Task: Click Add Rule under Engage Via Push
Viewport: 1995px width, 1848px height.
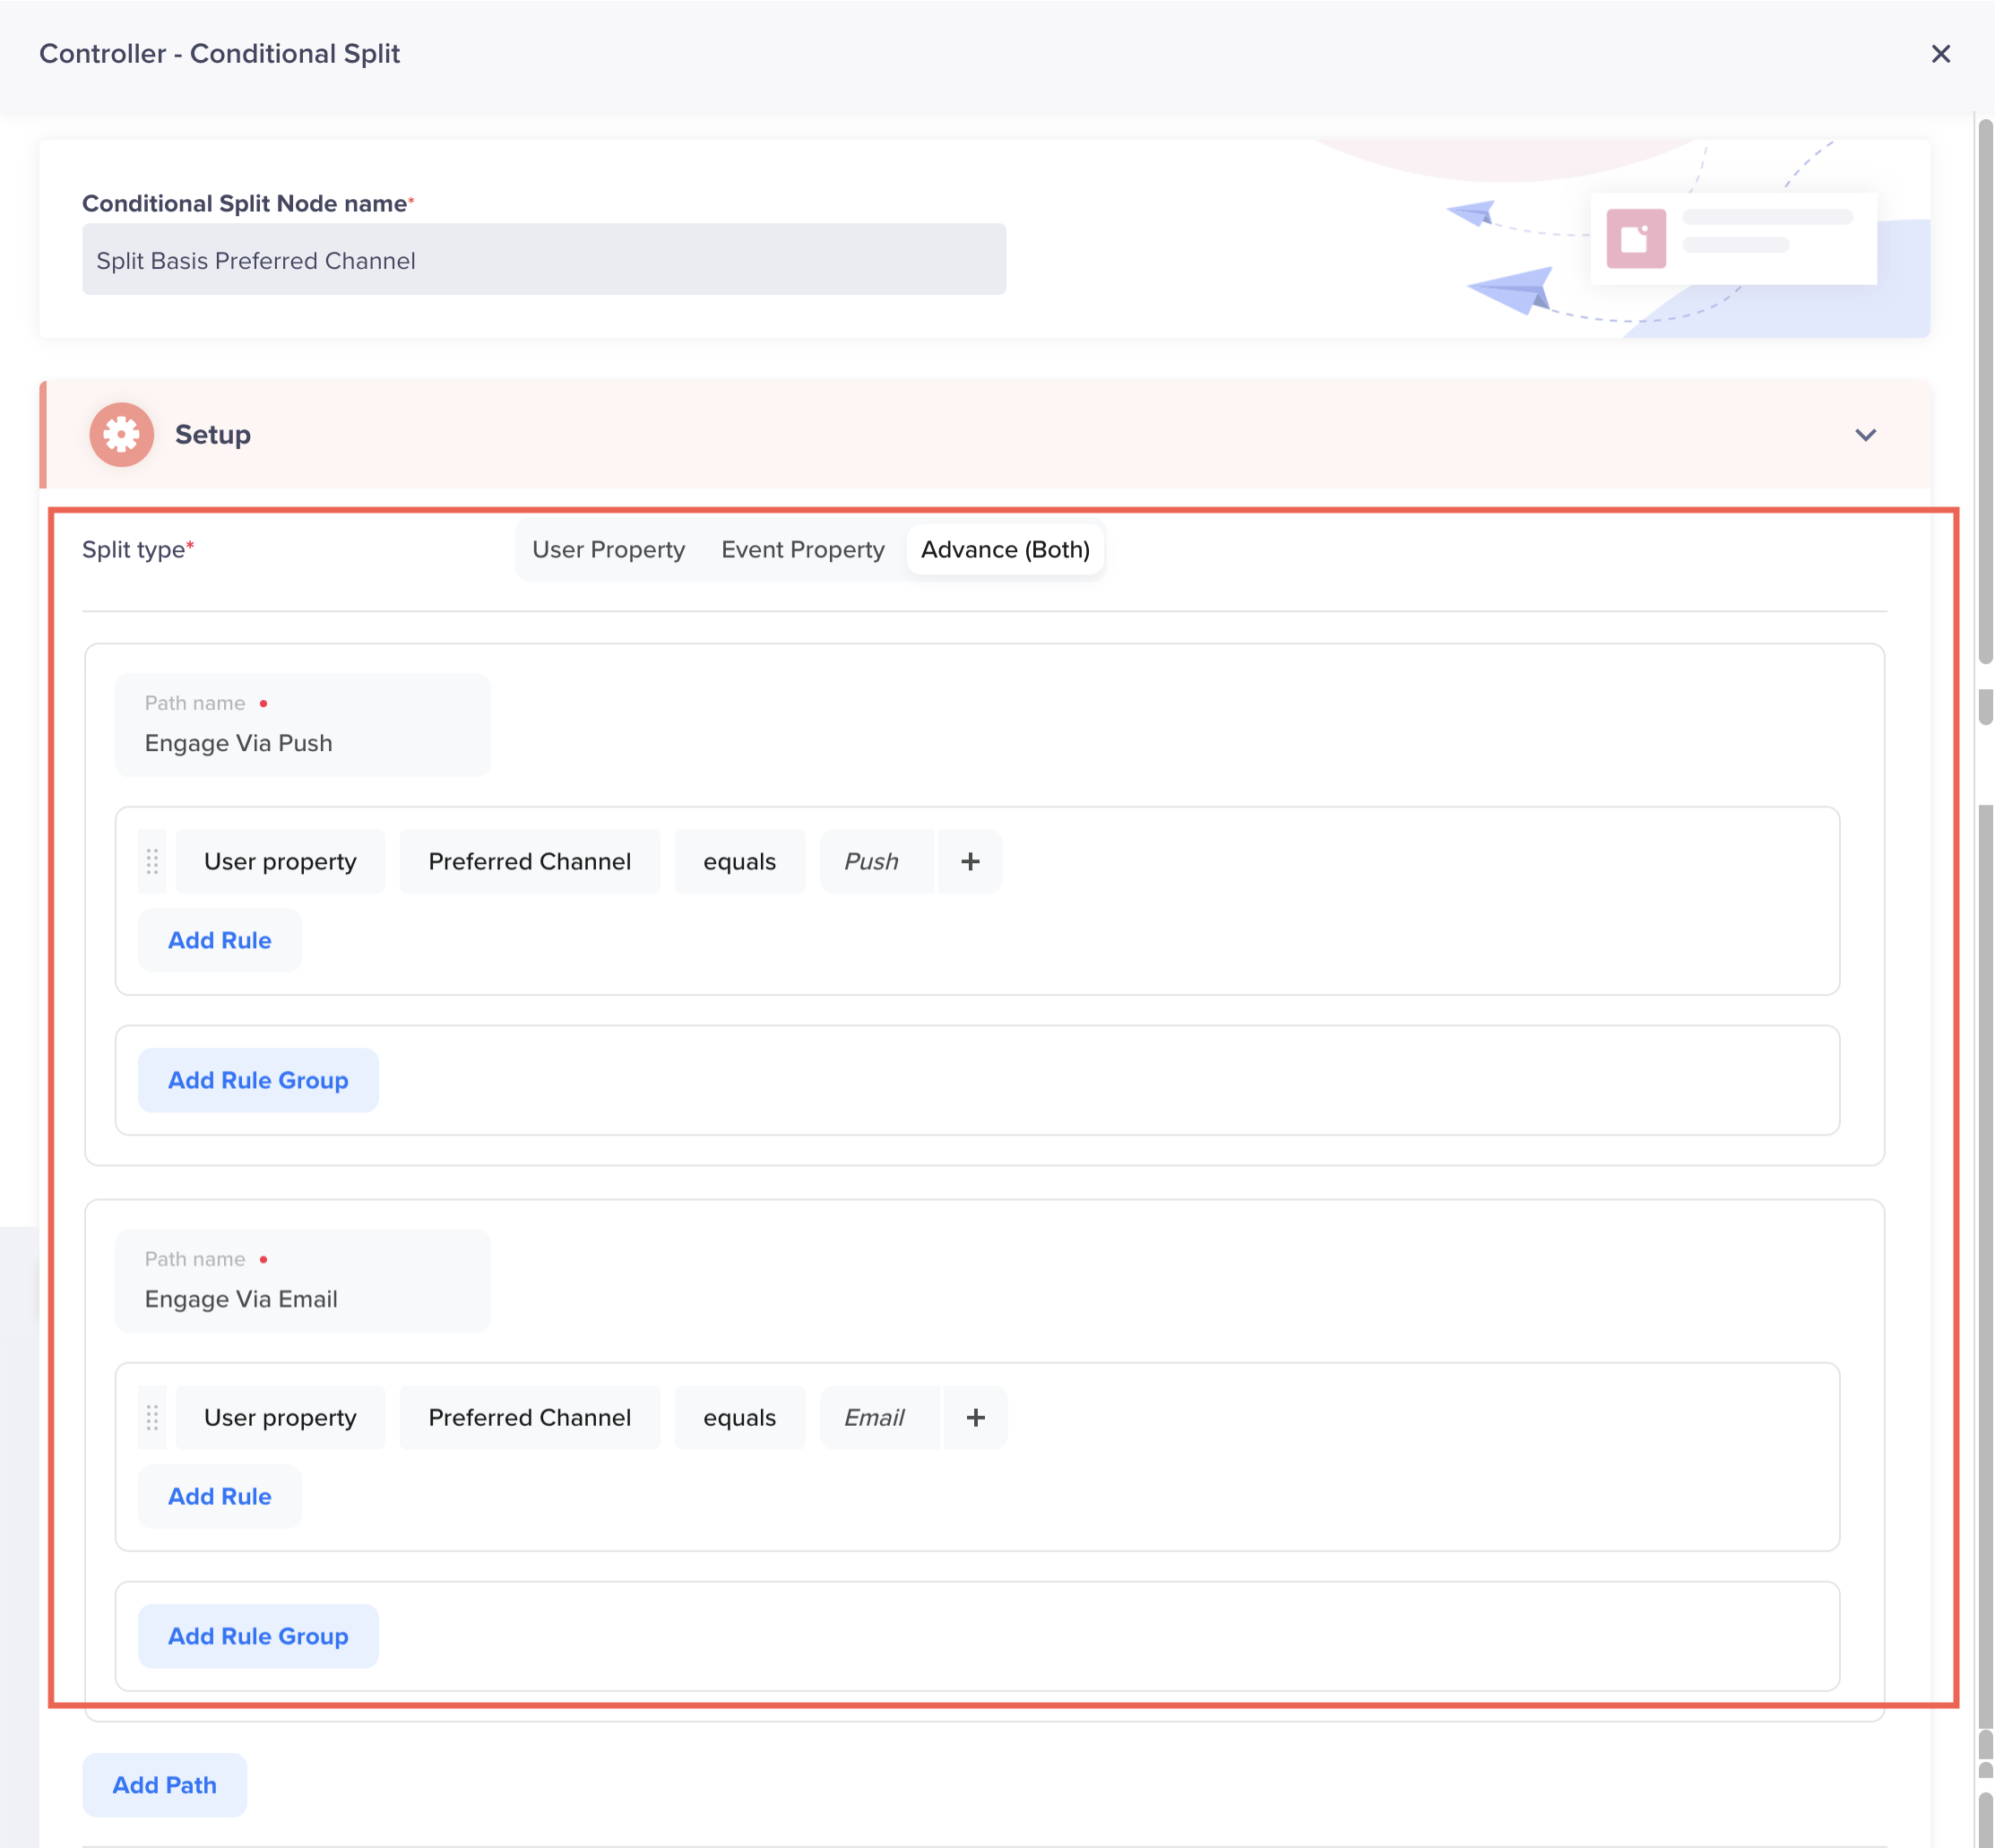Action: [x=219, y=940]
